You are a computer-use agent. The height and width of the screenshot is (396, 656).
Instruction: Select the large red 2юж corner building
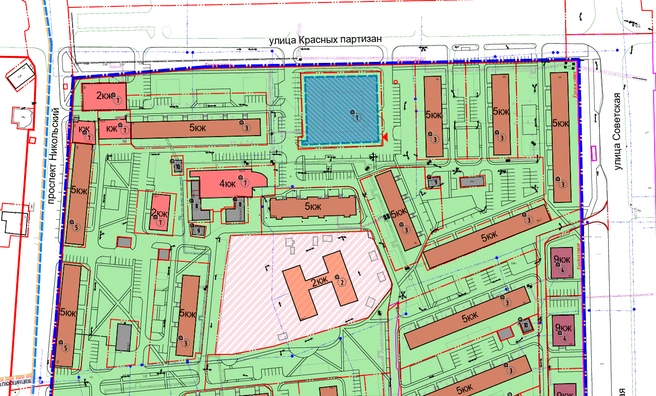click(104, 97)
